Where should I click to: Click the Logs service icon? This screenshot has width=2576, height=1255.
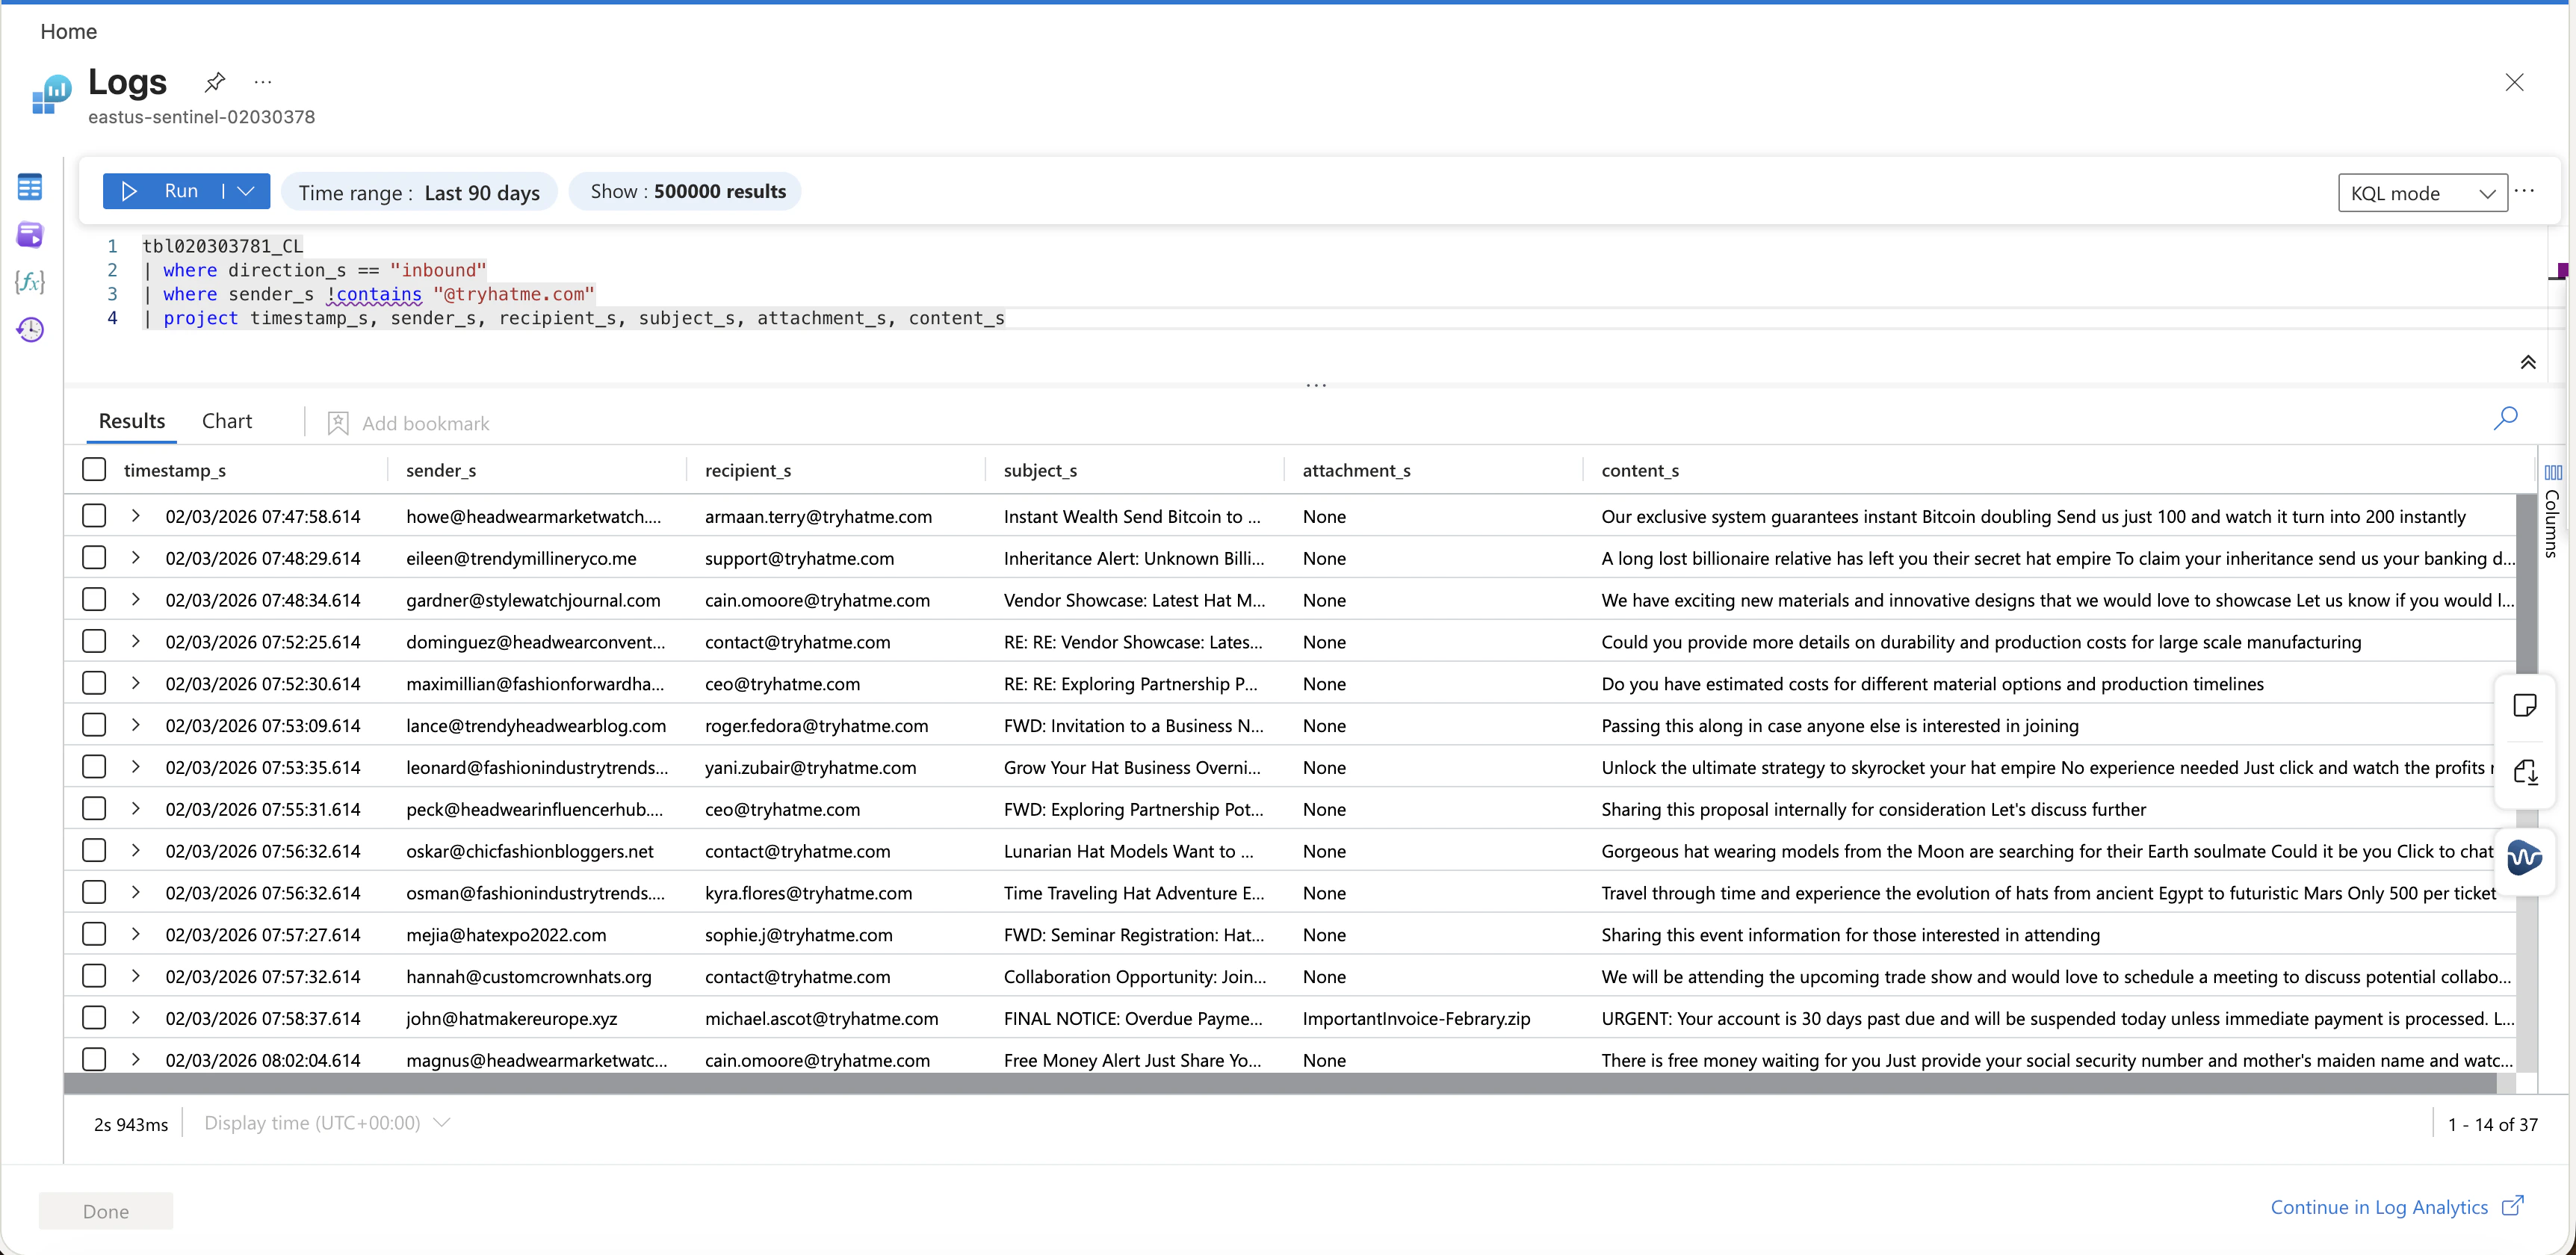pyautogui.click(x=52, y=94)
